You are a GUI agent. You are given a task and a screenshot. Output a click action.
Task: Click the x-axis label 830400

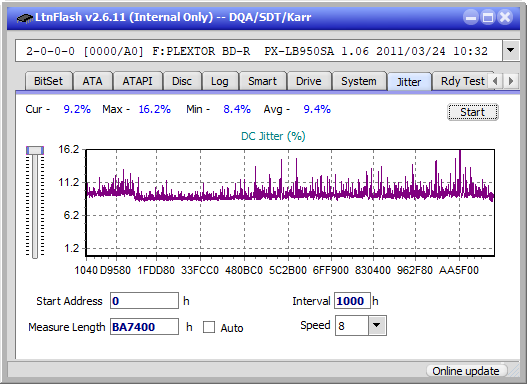373,270
